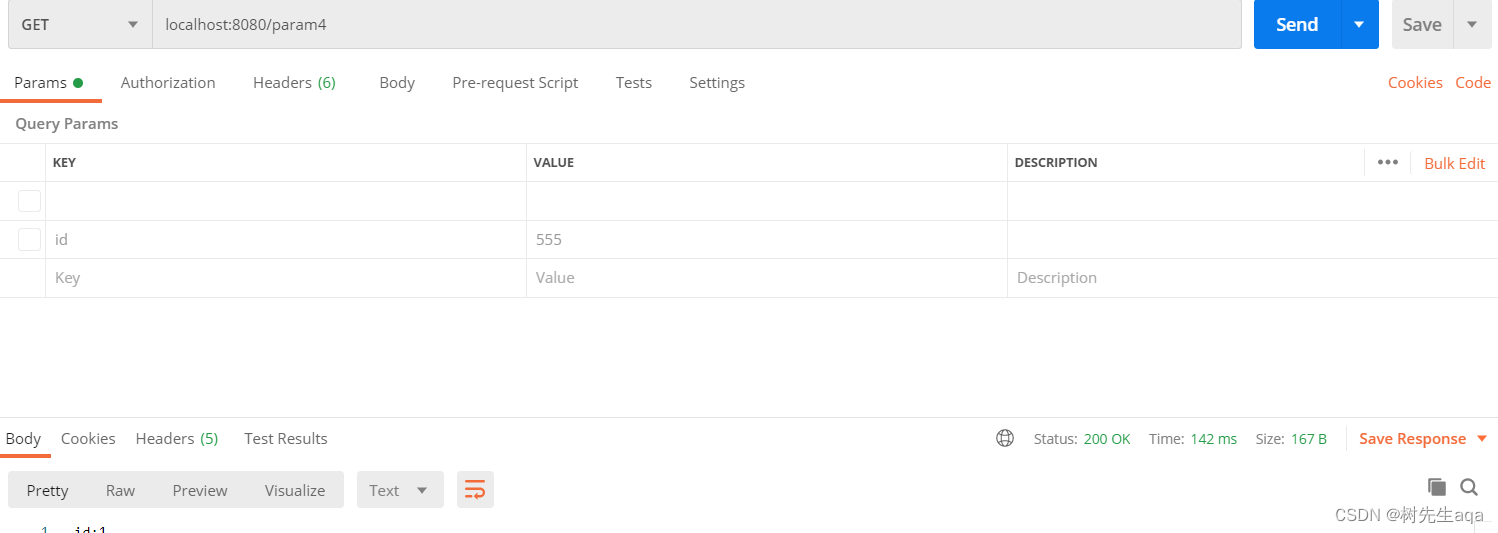Open the Text response format dropdown

400,490
